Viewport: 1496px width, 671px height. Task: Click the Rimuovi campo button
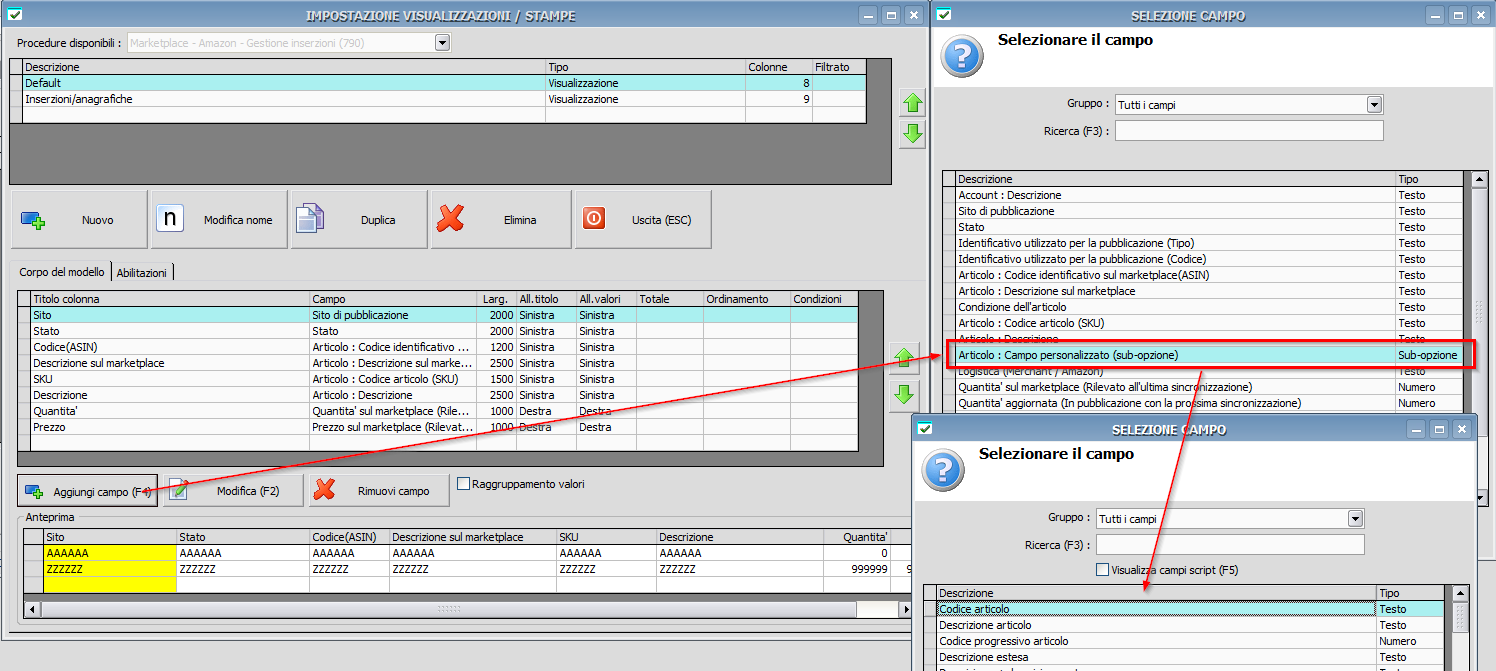378,491
